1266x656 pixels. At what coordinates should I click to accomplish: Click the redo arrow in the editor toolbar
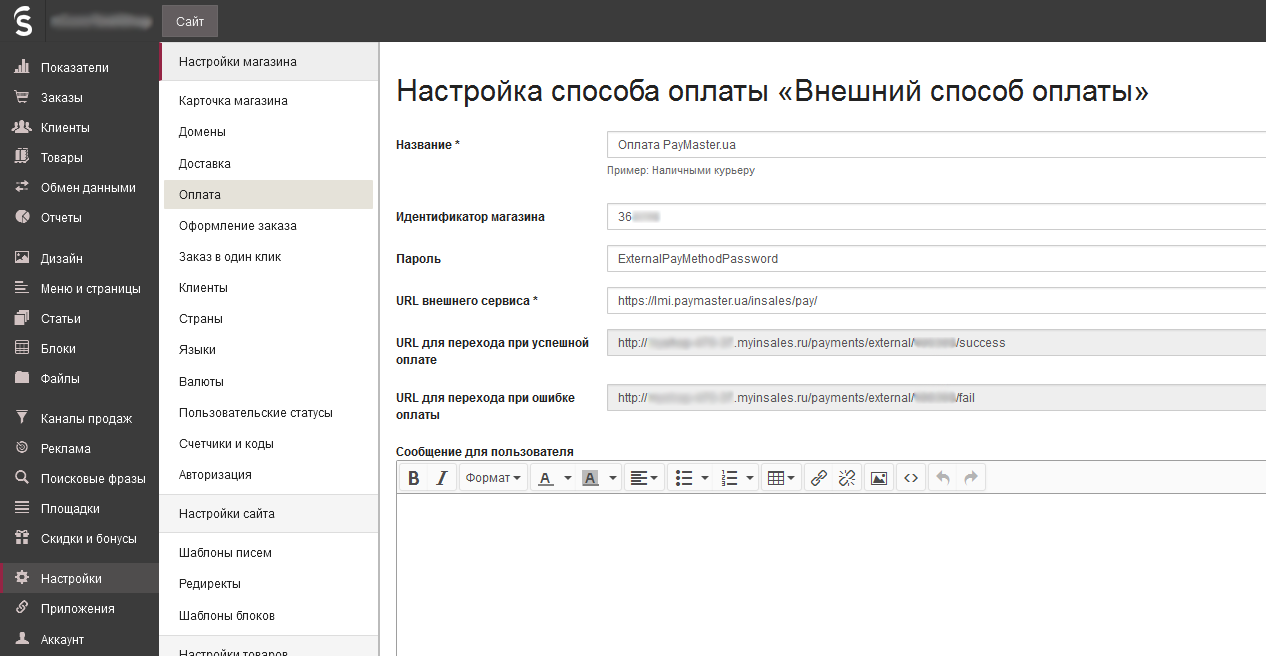click(x=971, y=478)
